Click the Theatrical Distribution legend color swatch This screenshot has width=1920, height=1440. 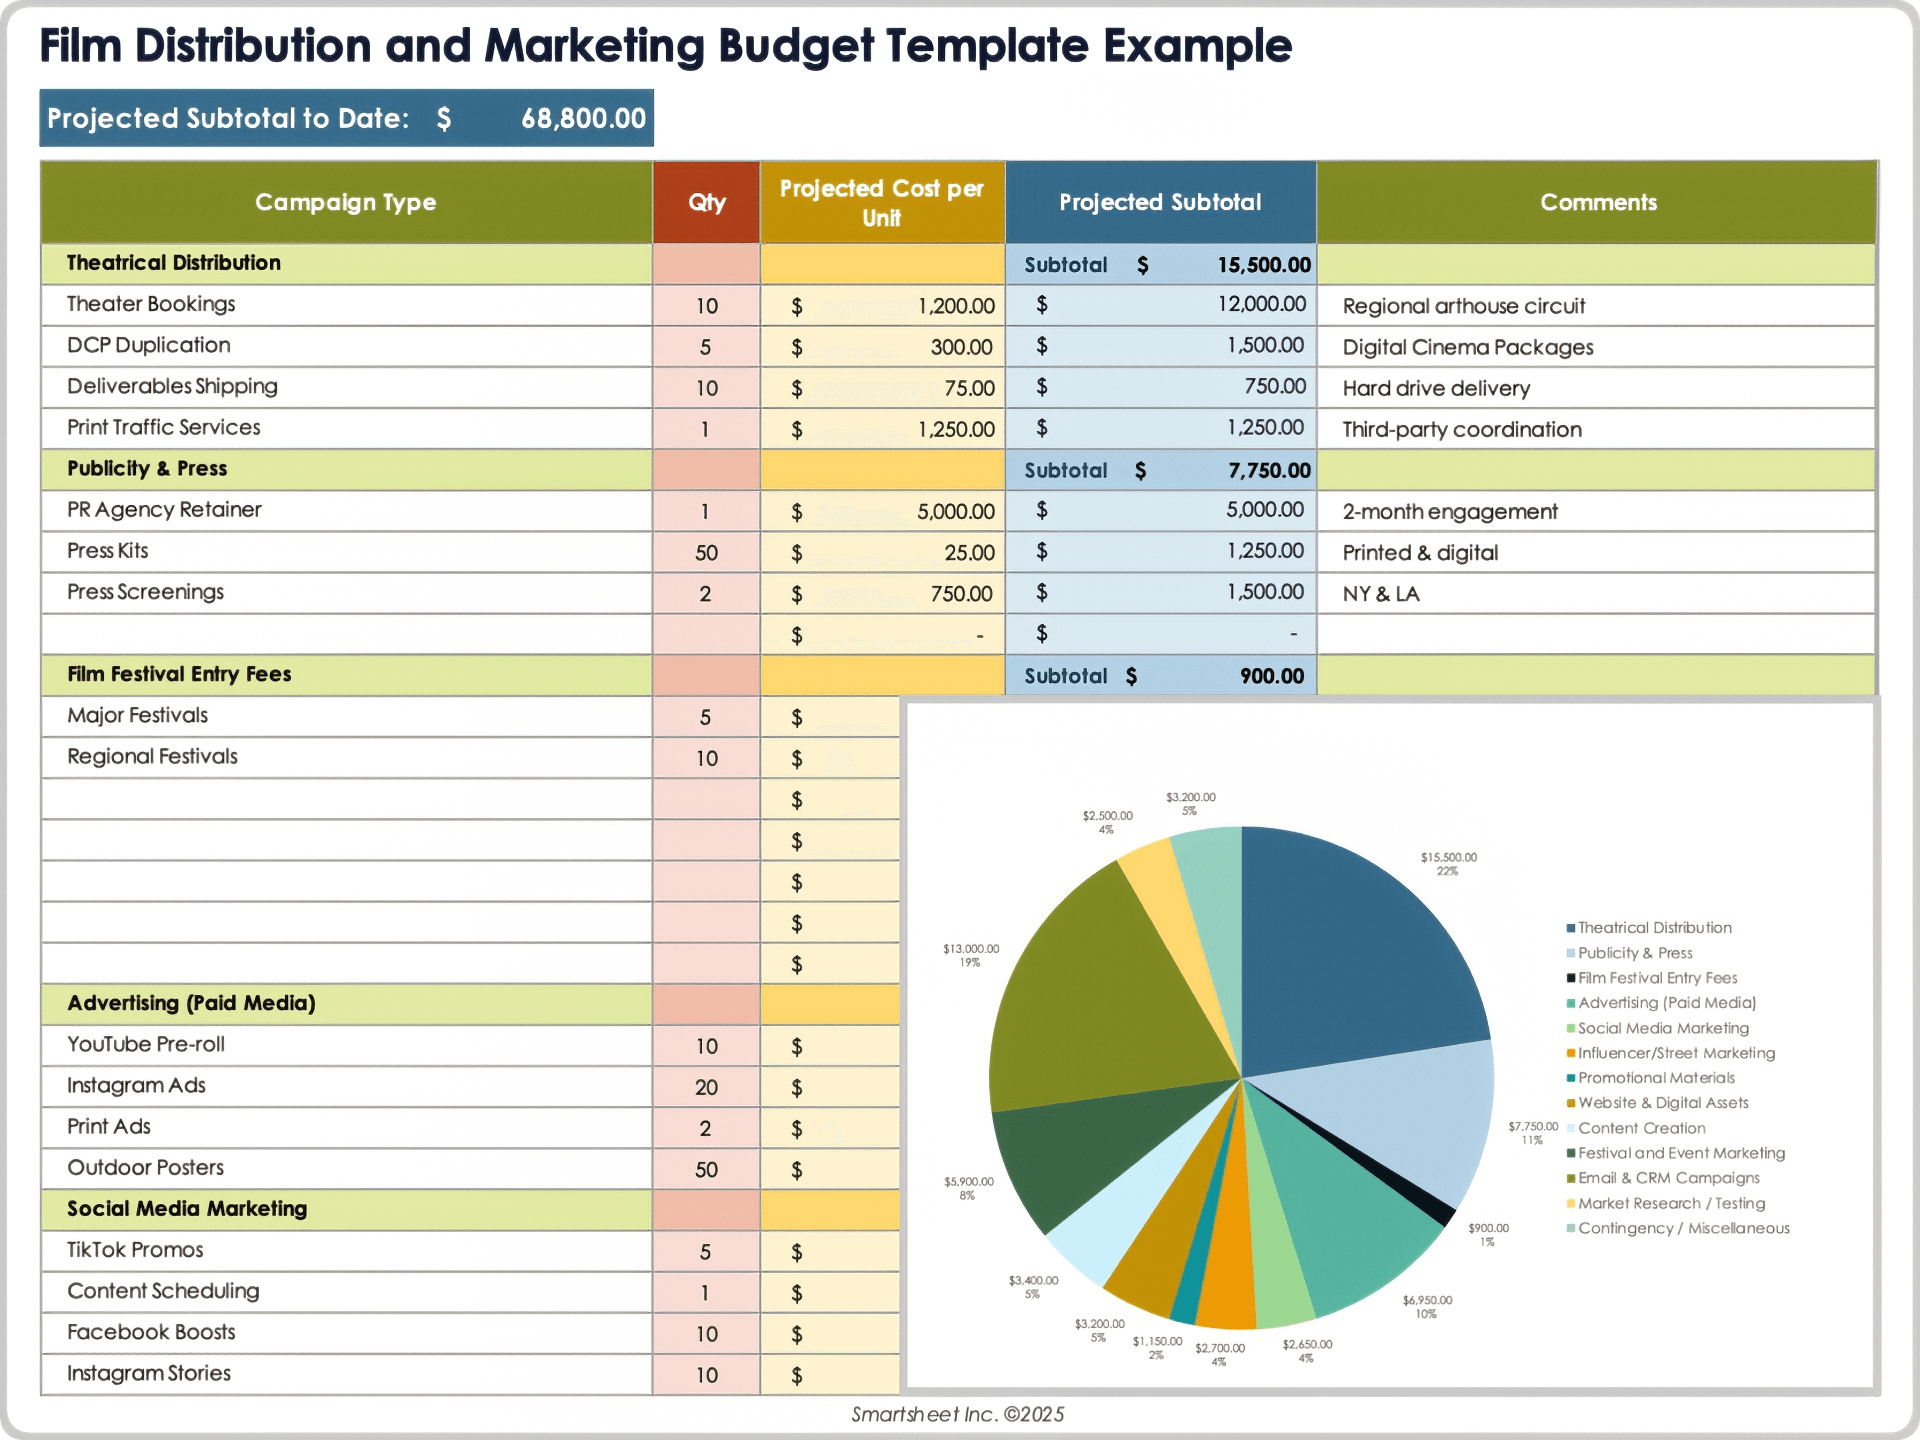point(1571,928)
